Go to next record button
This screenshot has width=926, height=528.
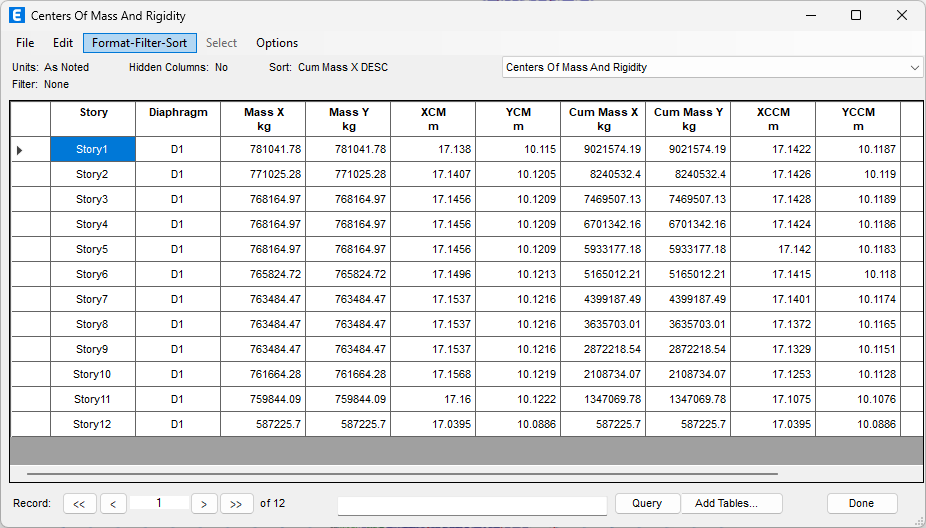tap(204, 504)
